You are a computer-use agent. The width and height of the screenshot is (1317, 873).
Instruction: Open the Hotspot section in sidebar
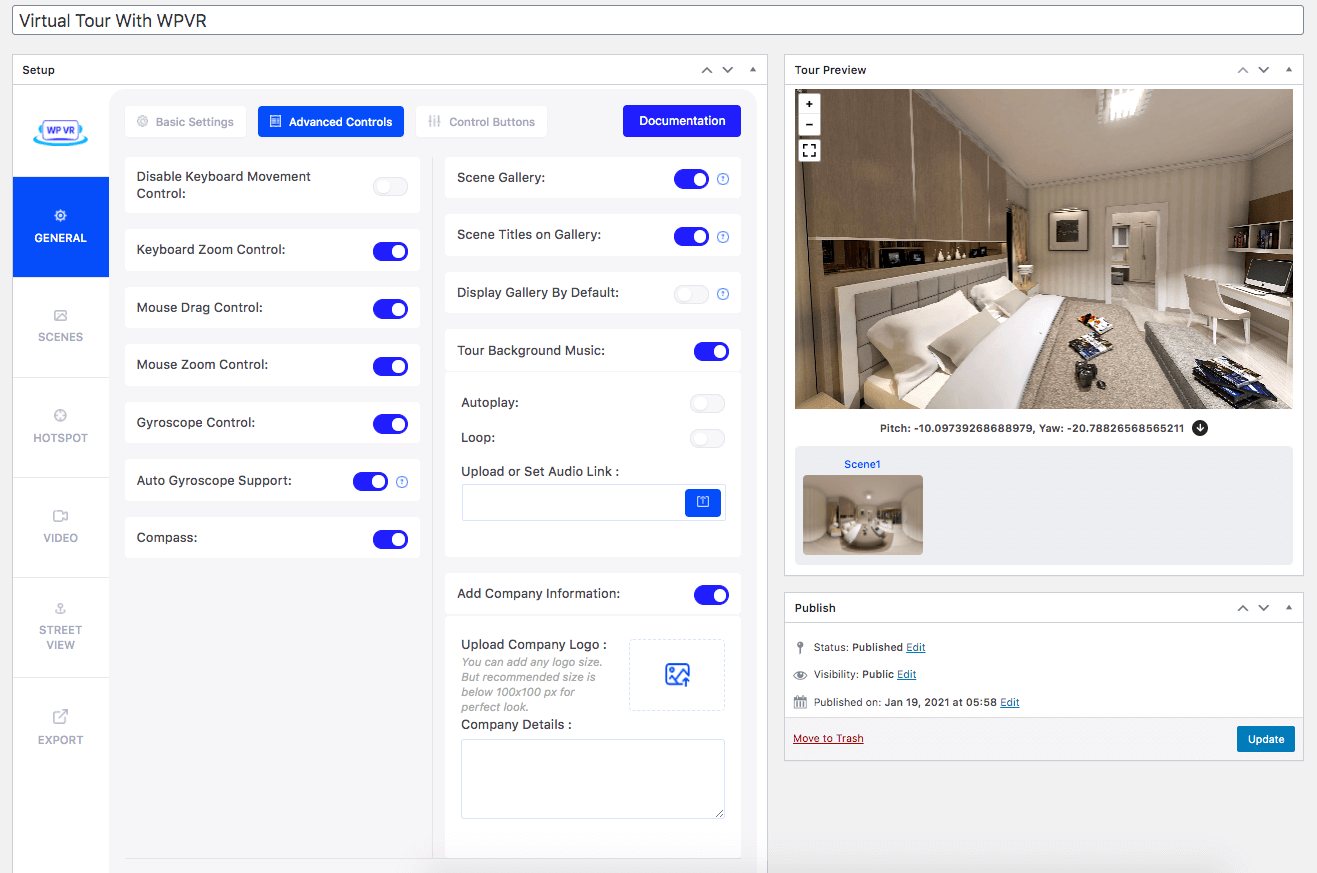60,427
